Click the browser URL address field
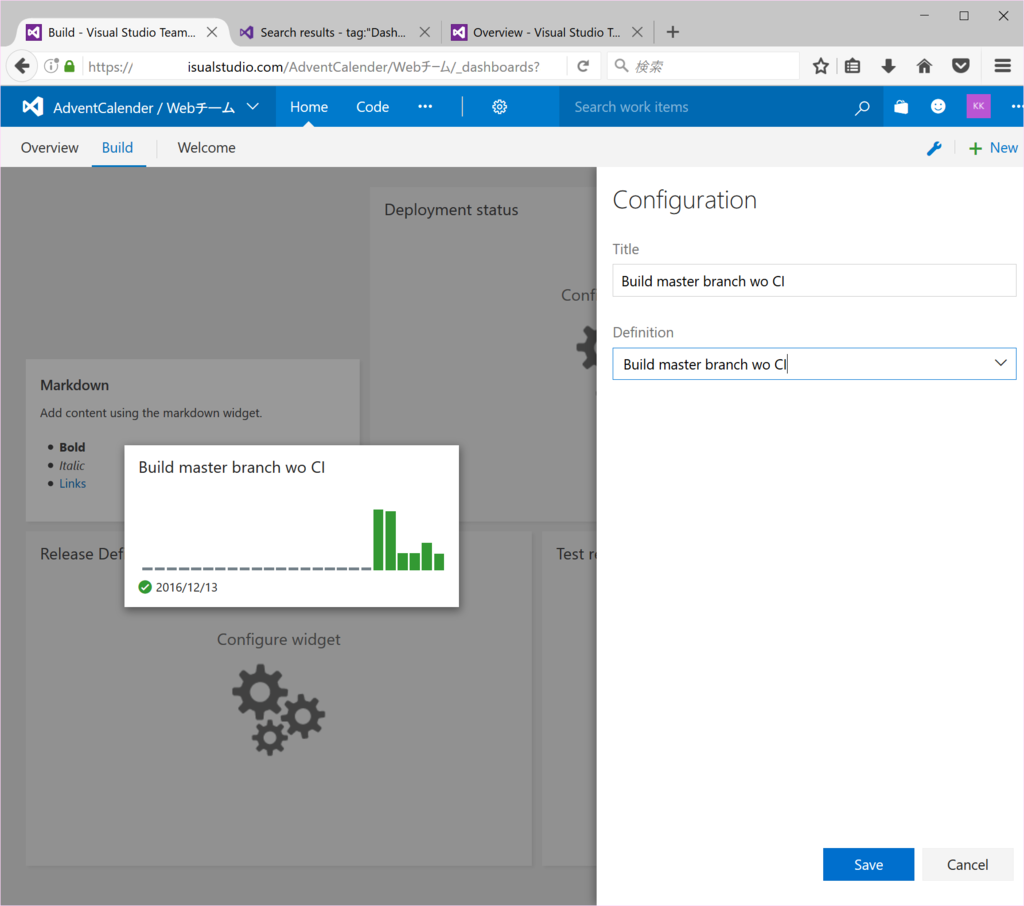Screen dimensions: 1024x906 pos(323,67)
